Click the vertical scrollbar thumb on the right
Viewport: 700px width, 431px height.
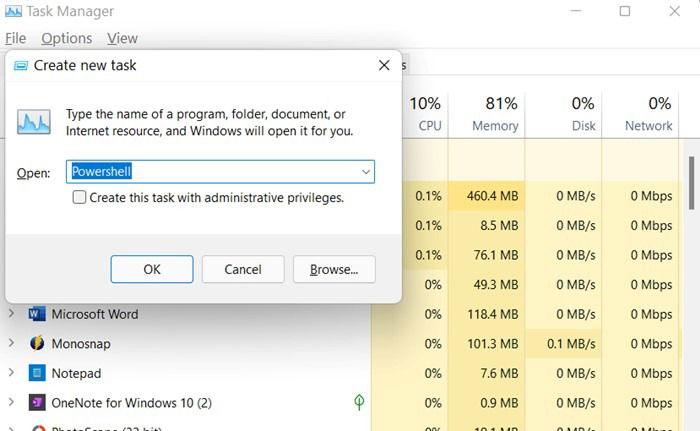[x=692, y=183]
